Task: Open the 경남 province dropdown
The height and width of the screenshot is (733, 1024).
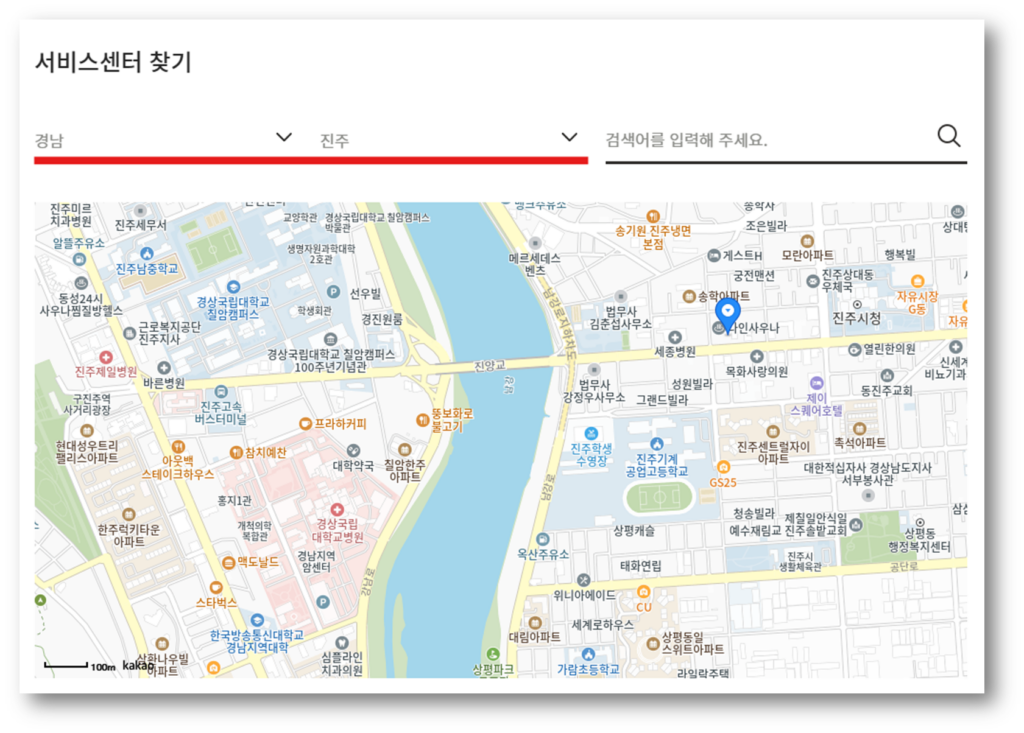Action: click(x=163, y=140)
